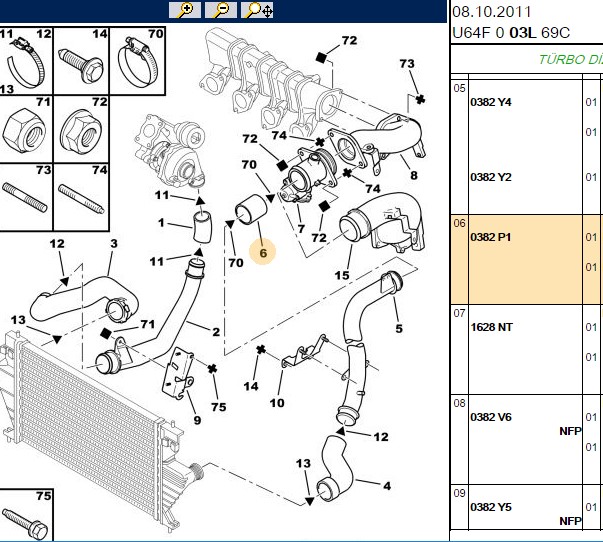This screenshot has width=603, height=542.
Task: Select the stud thumbnail numbered 73
Action: [26, 197]
